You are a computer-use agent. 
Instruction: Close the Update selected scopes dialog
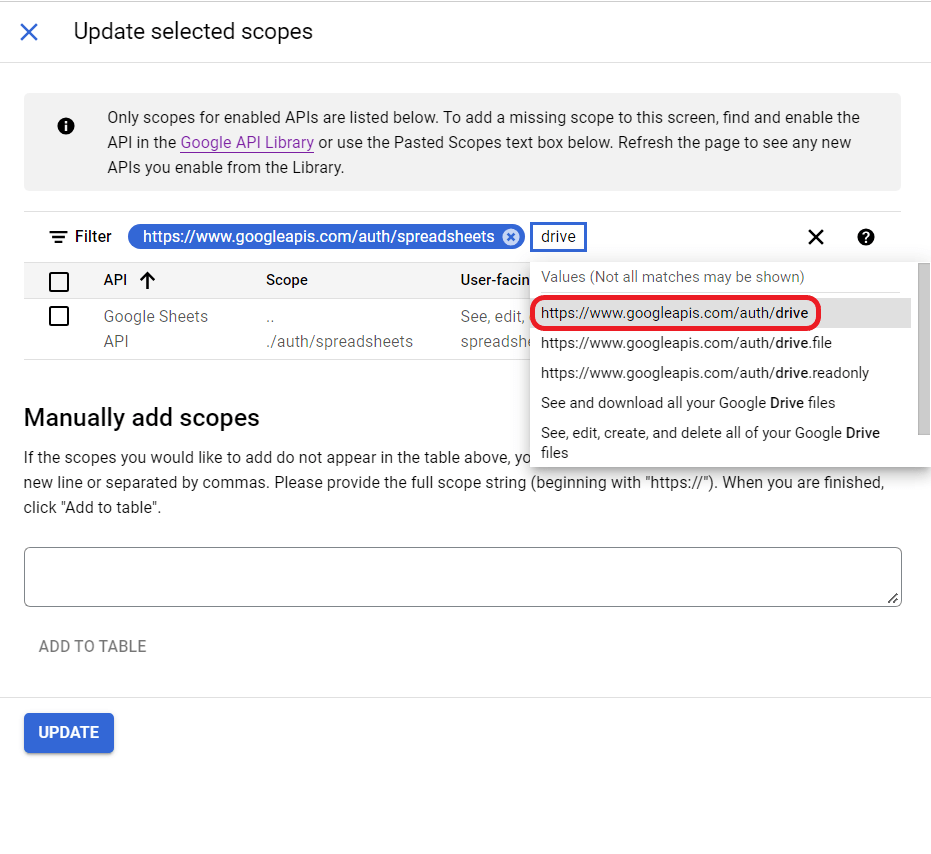pos(29,31)
